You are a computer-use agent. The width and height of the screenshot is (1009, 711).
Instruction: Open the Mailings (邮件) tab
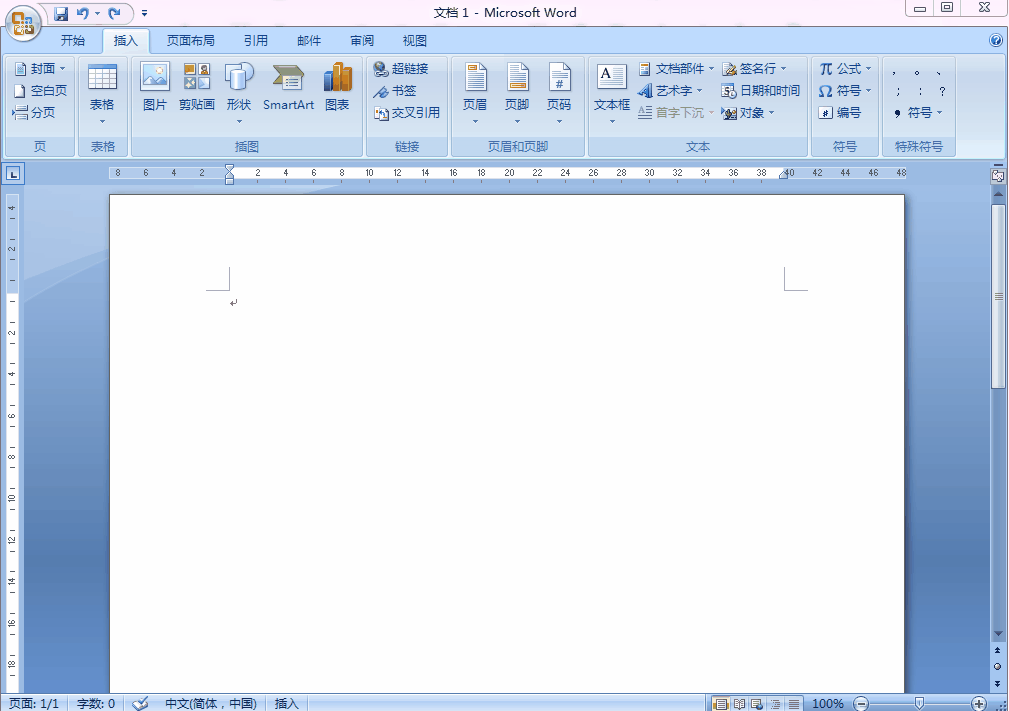(x=309, y=41)
